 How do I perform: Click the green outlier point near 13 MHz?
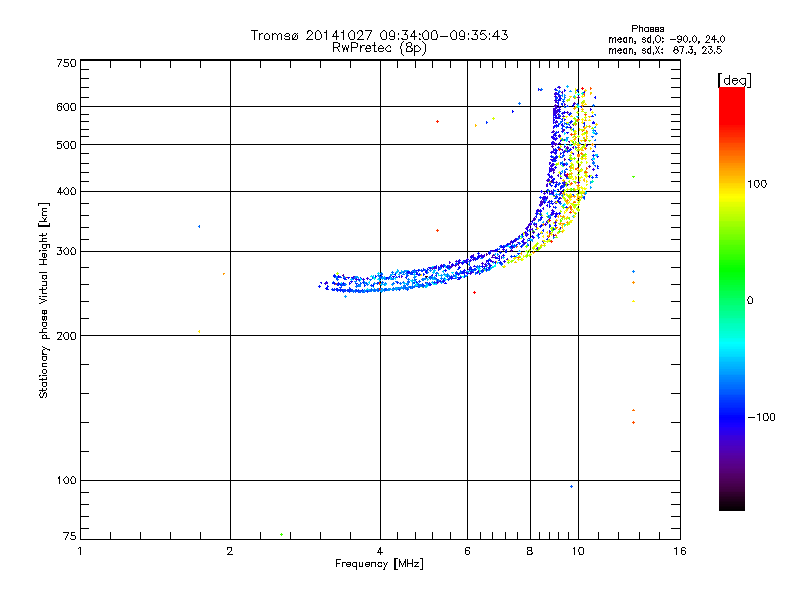pyautogui.click(x=633, y=177)
